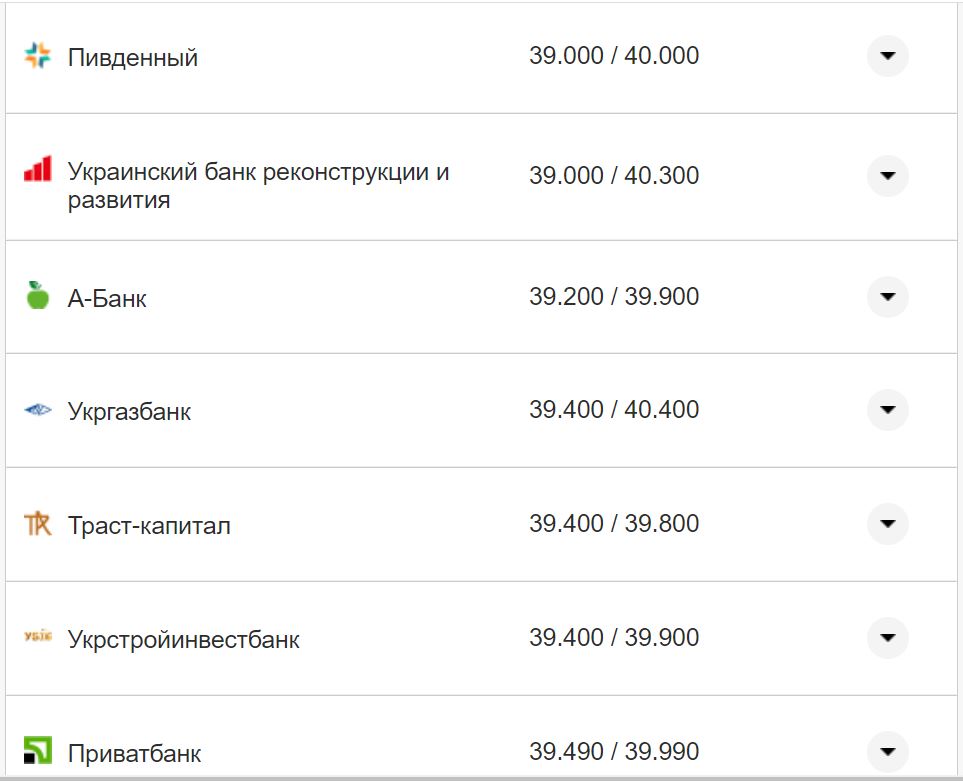Expand rate details for Украинский банк реконструкции
The height and width of the screenshot is (781, 963).
coord(887,176)
